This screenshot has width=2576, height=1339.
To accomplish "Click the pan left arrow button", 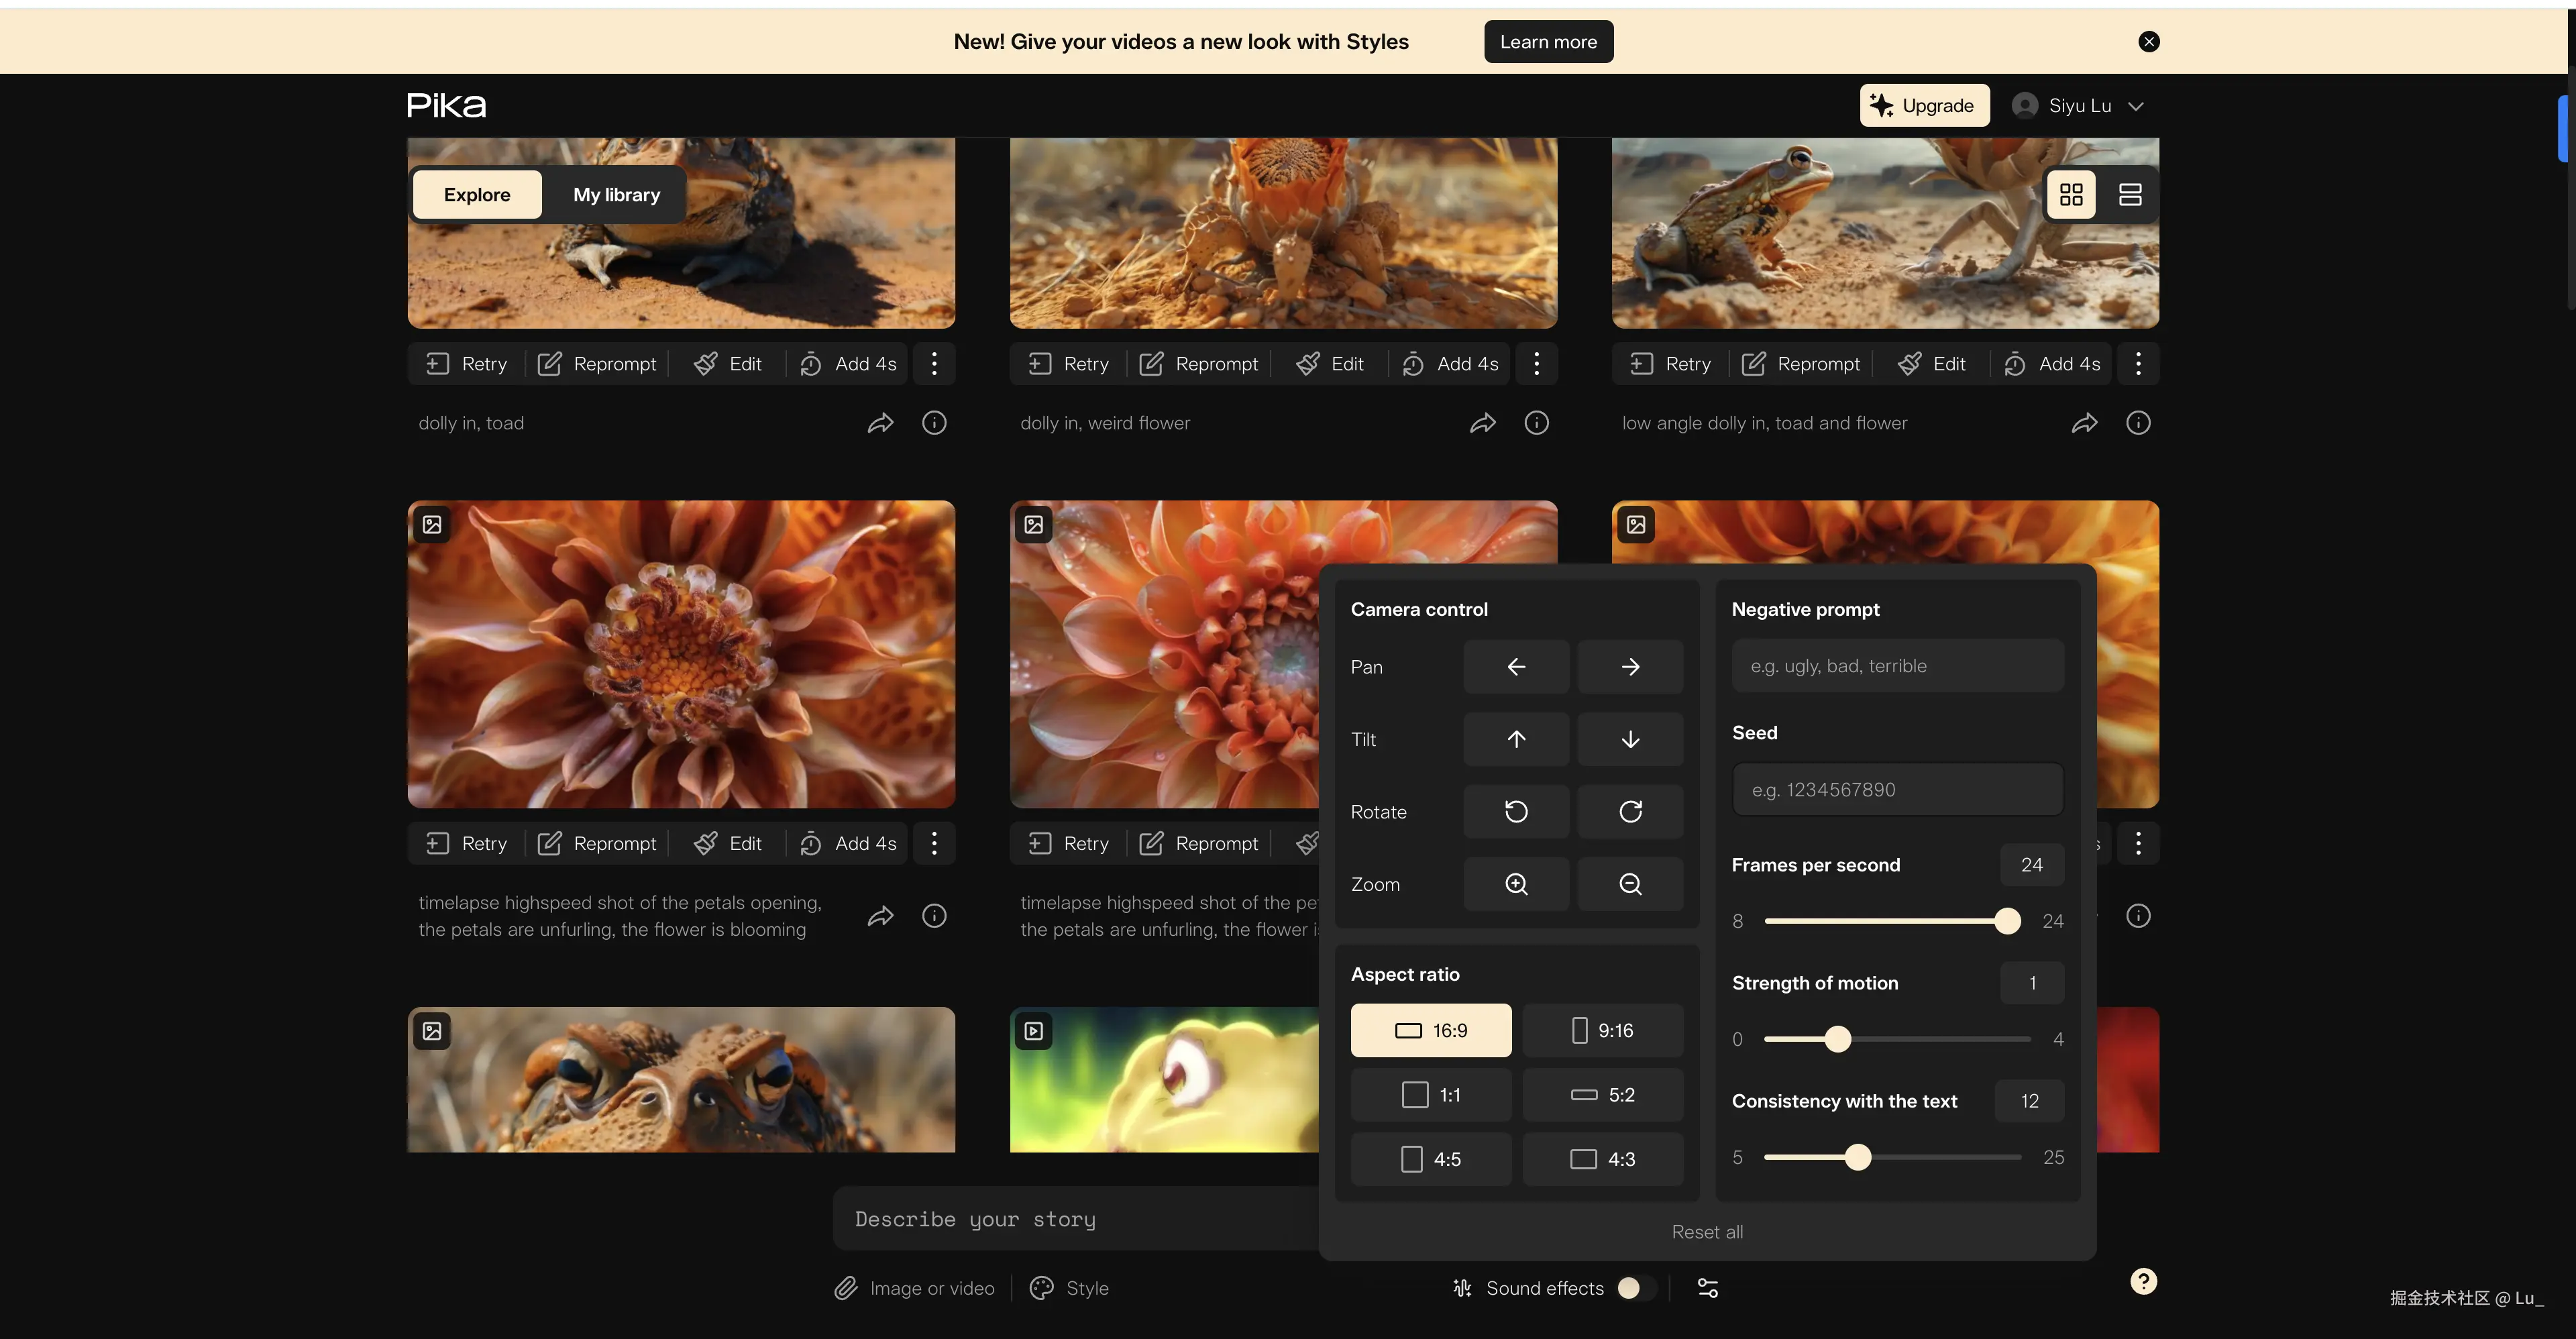I will pyautogui.click(x=1515, y=667).
